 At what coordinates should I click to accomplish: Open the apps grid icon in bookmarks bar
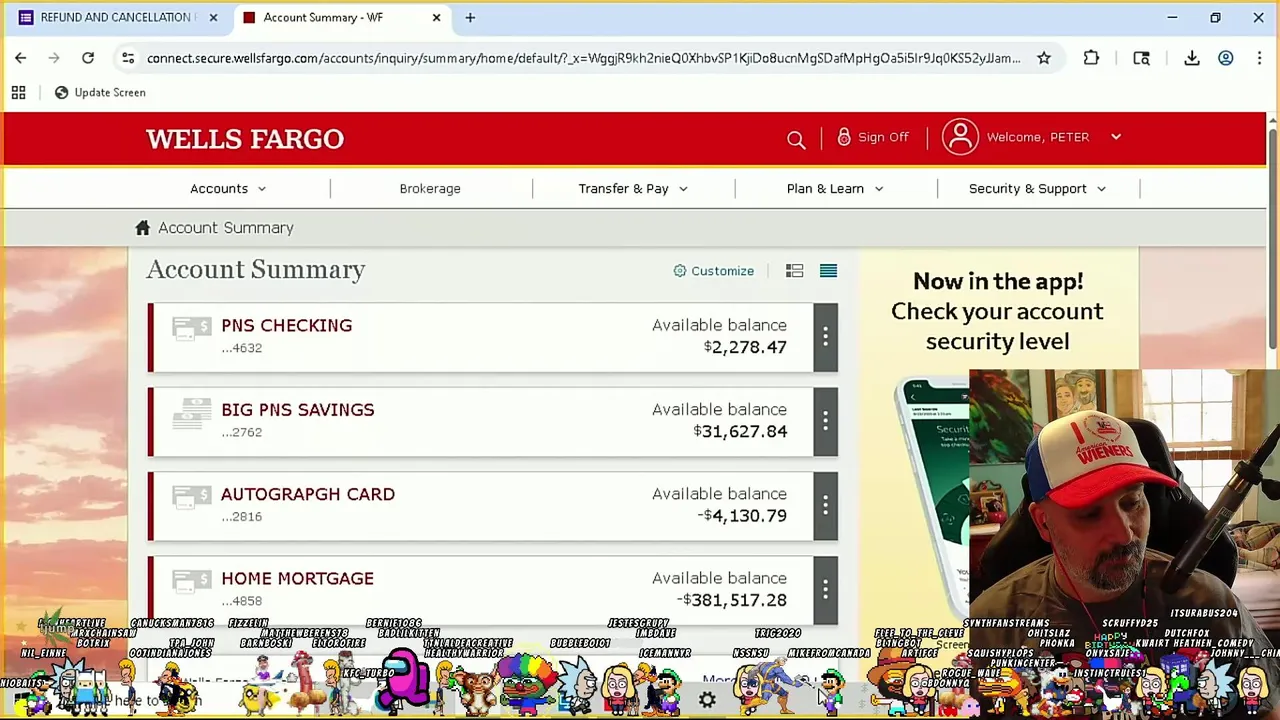[18, 92]
